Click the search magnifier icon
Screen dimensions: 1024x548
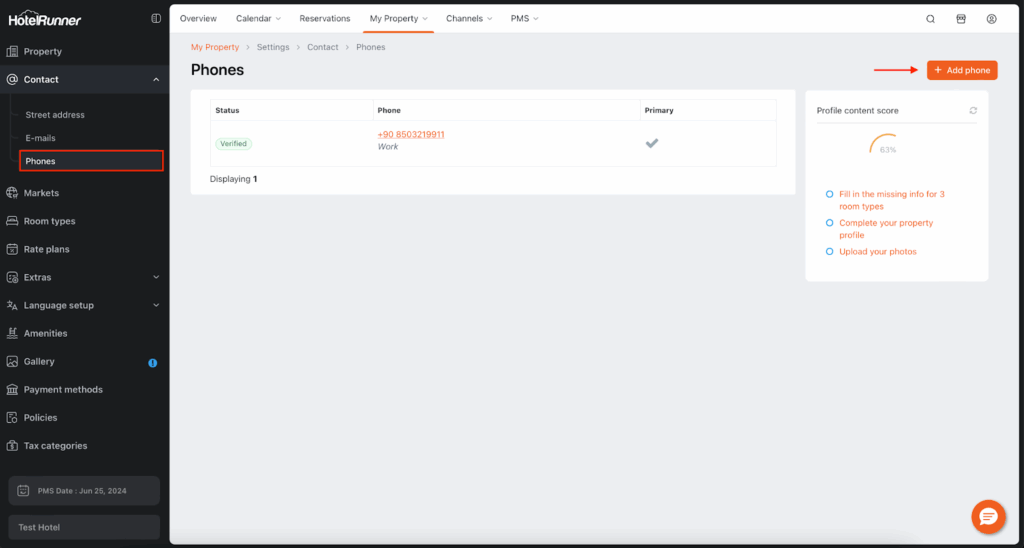pyautogui.click(x=930, y=19)
